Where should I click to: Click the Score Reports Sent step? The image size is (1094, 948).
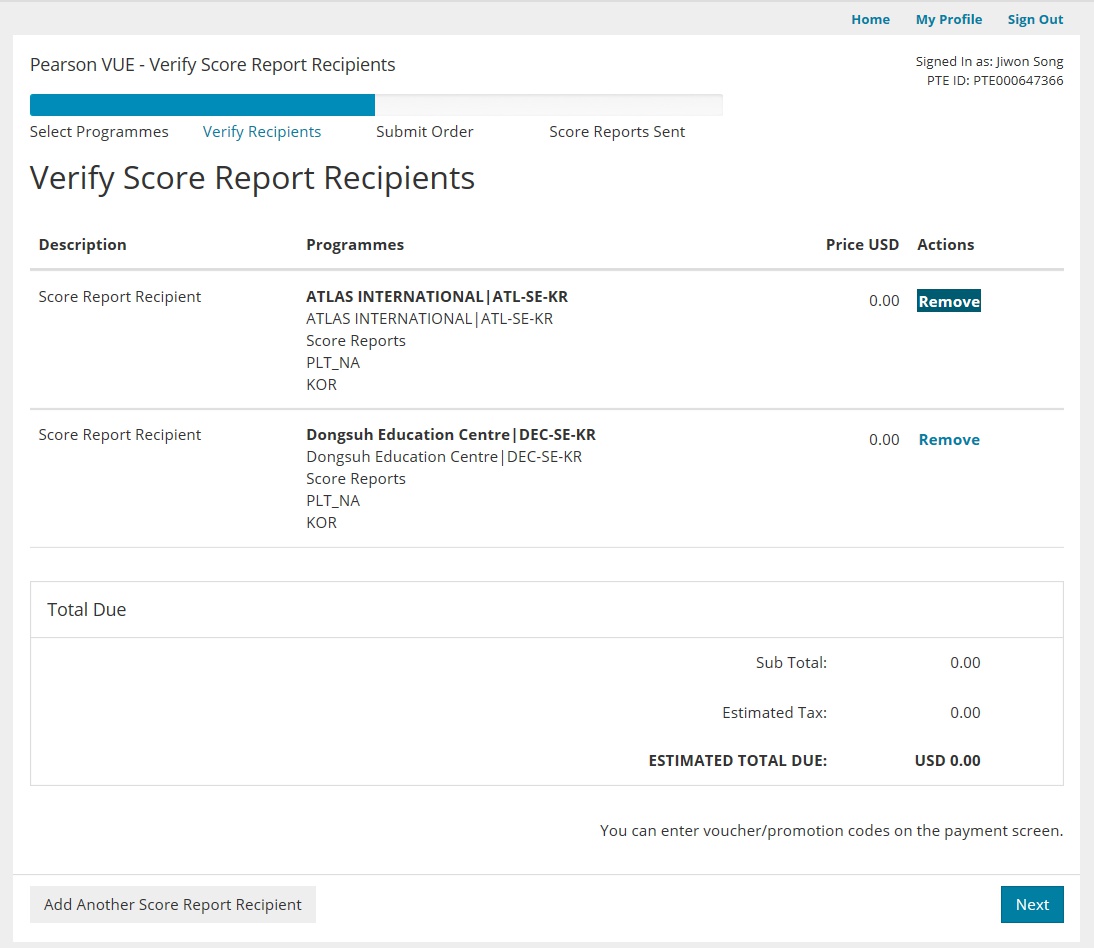(617, 132)
